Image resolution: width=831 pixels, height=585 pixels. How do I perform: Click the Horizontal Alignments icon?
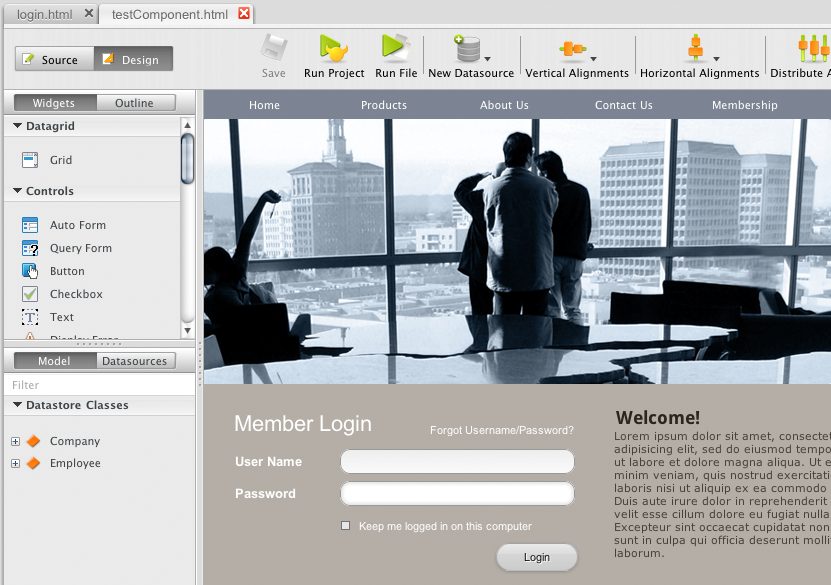point(696,48)
